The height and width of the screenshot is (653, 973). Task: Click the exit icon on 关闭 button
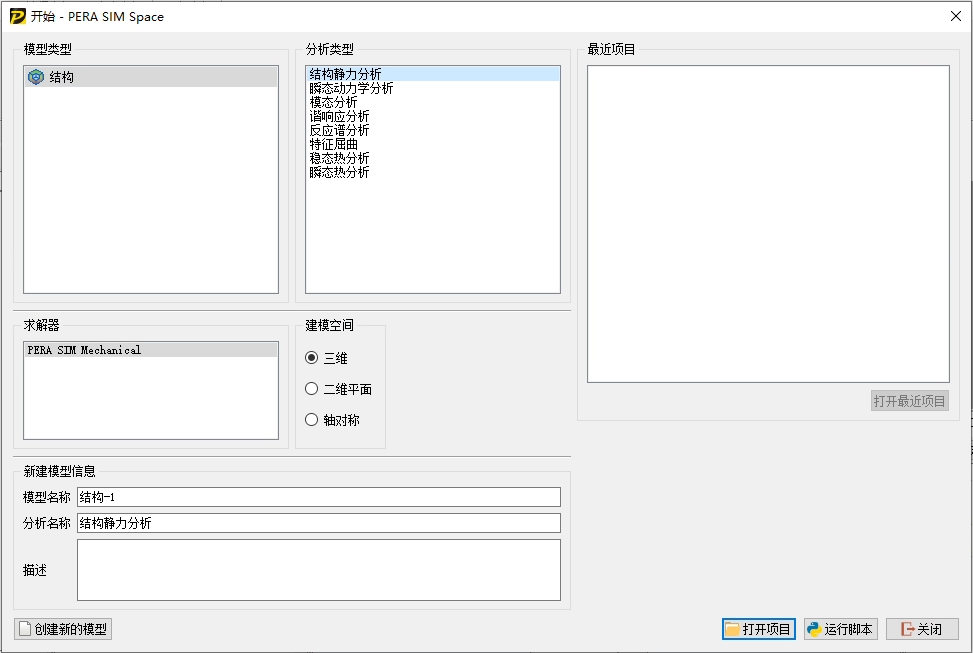[907, 629]
